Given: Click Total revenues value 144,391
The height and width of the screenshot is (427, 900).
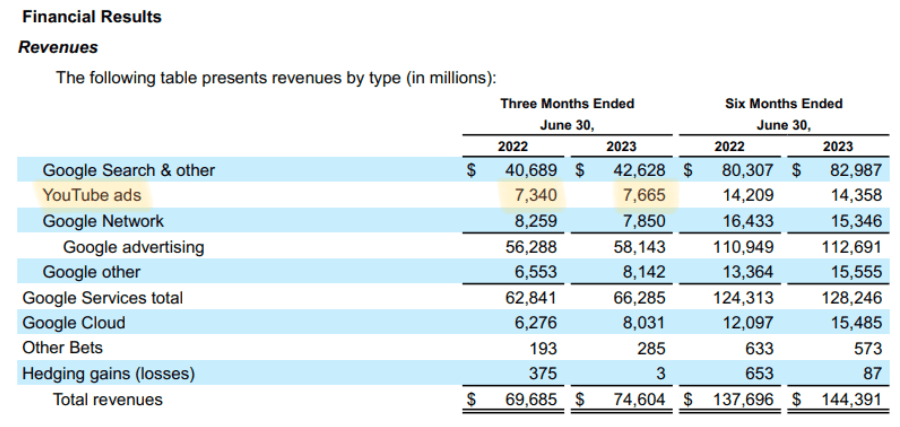Looking at the screenshot, I should point(852,399).
